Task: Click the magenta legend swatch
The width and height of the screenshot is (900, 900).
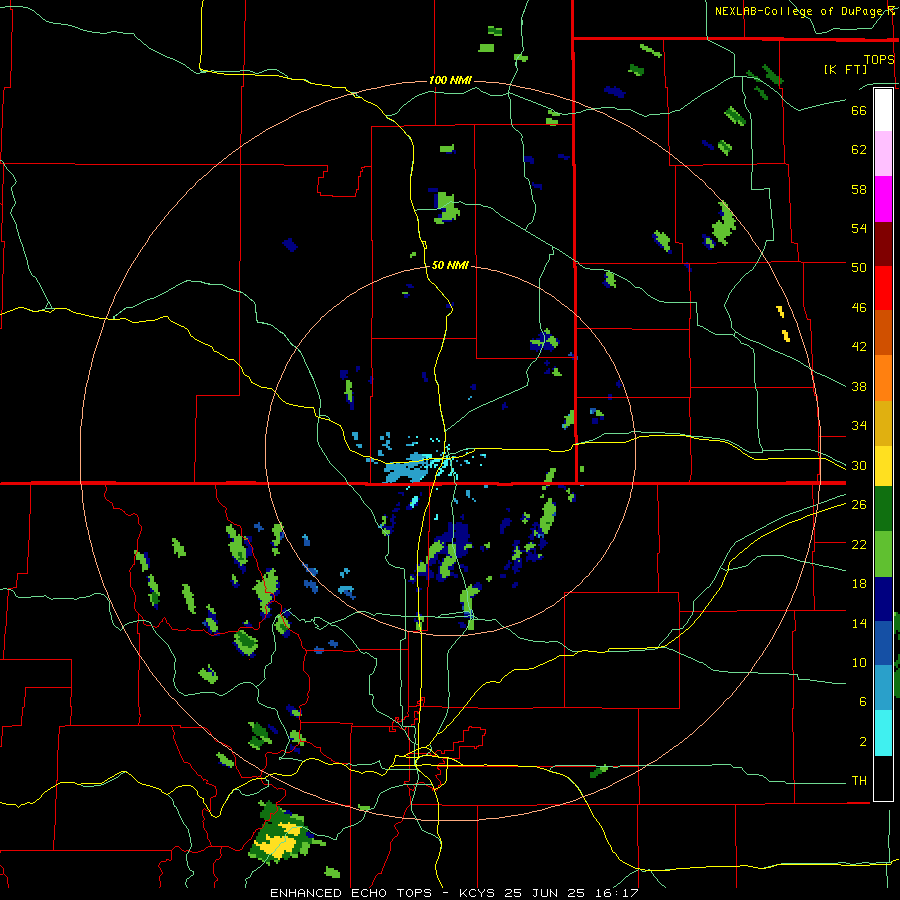Action: point(883,199)
